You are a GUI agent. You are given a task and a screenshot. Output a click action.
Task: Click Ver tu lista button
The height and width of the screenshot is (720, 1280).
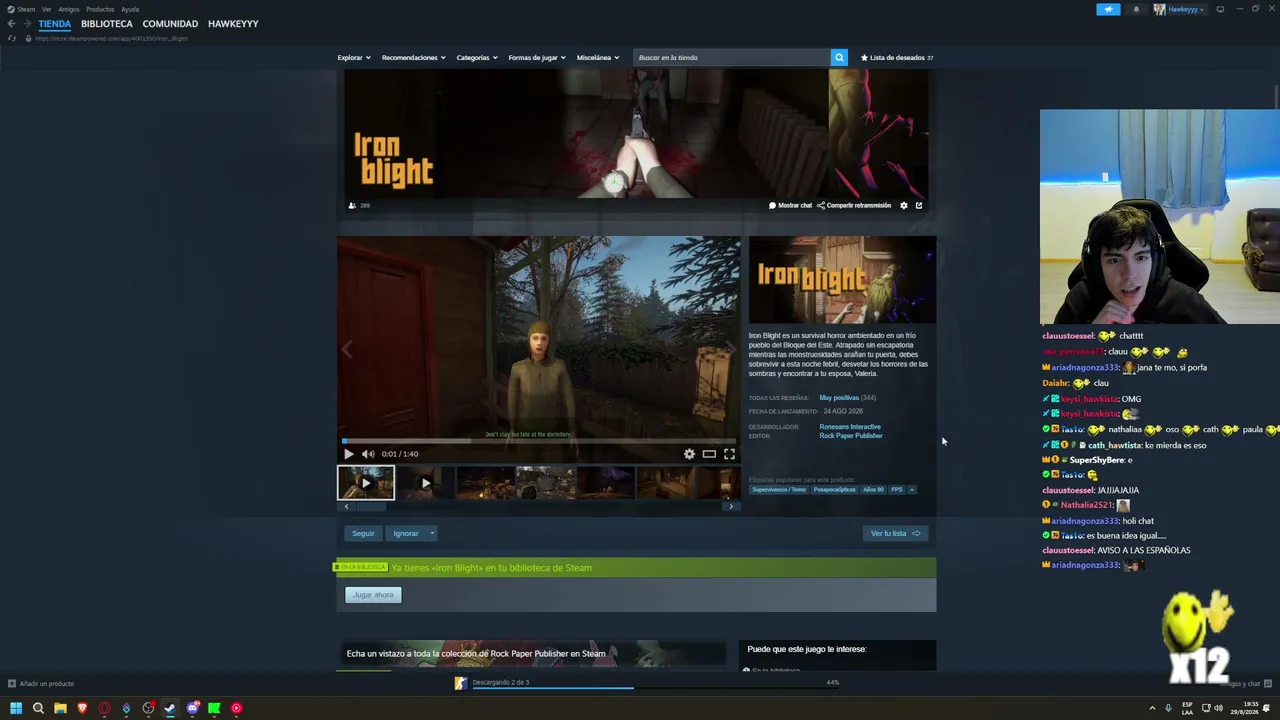tap(895, 533)
